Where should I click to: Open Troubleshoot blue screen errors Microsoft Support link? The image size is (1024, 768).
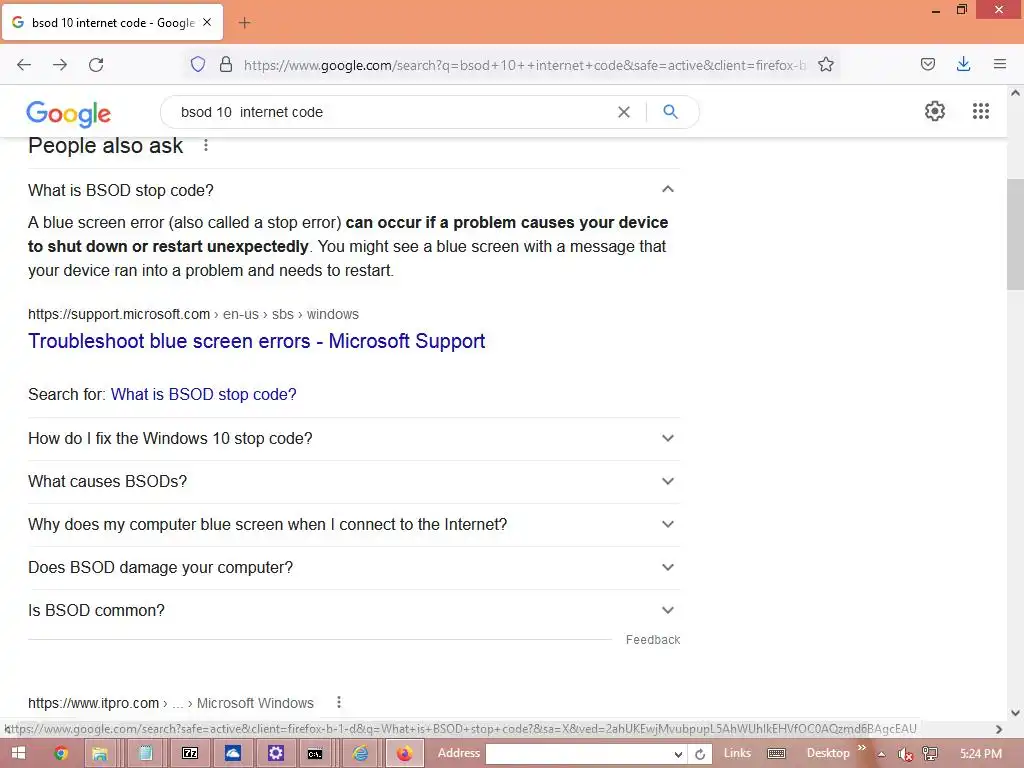[x=257, y=341]
